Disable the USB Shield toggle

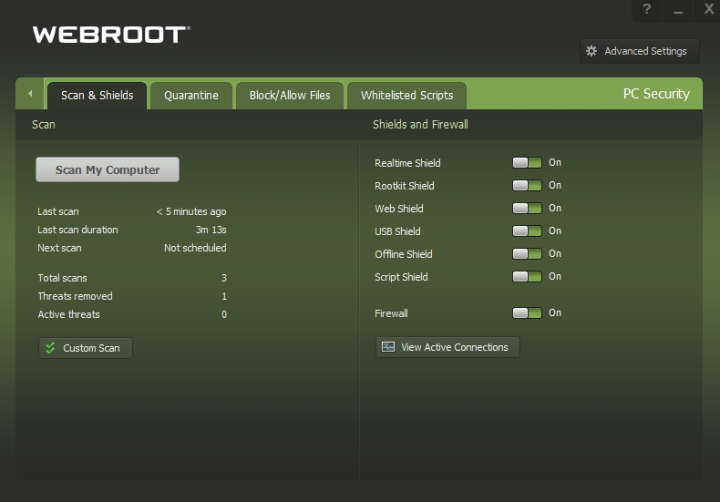[527, 231]
